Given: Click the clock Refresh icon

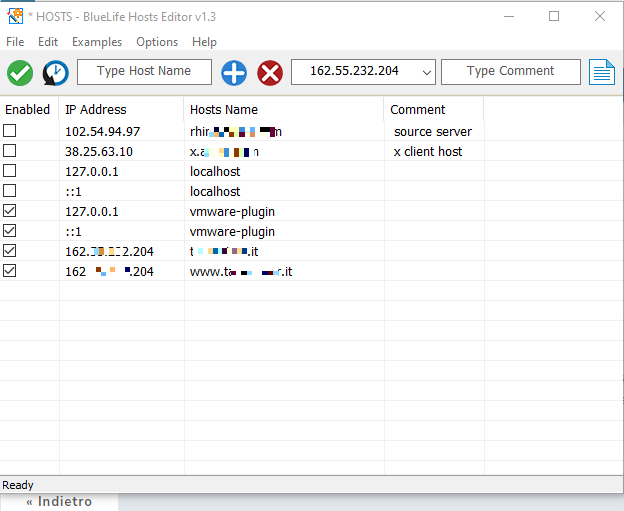Looking at the screenshot, I should pyautogui.click(x=56, y=73).
